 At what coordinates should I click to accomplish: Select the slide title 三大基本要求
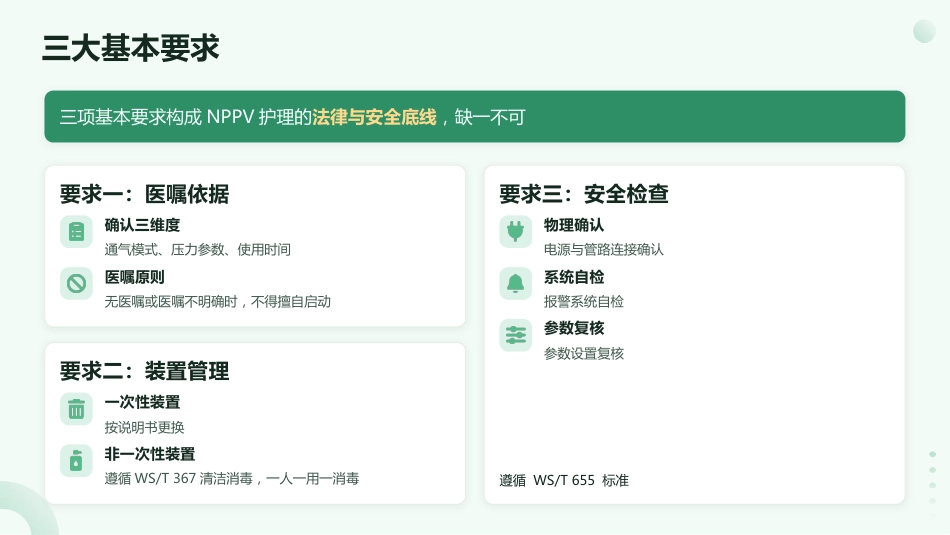point(130,48)
